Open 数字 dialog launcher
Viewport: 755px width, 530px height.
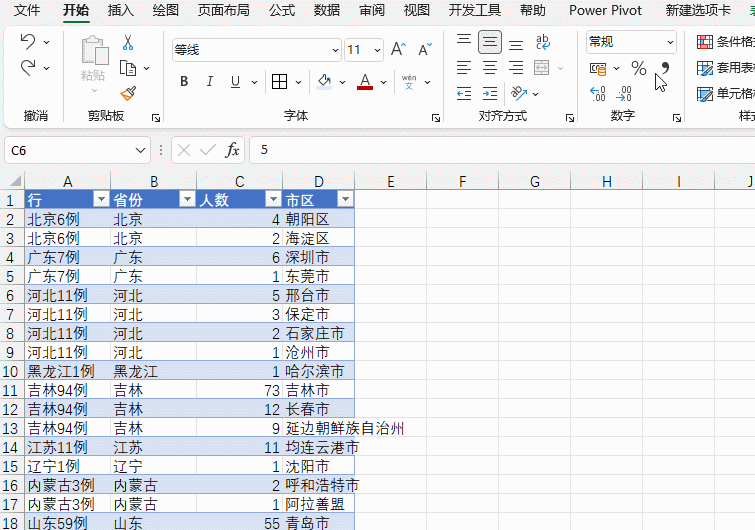pos(677,118)
